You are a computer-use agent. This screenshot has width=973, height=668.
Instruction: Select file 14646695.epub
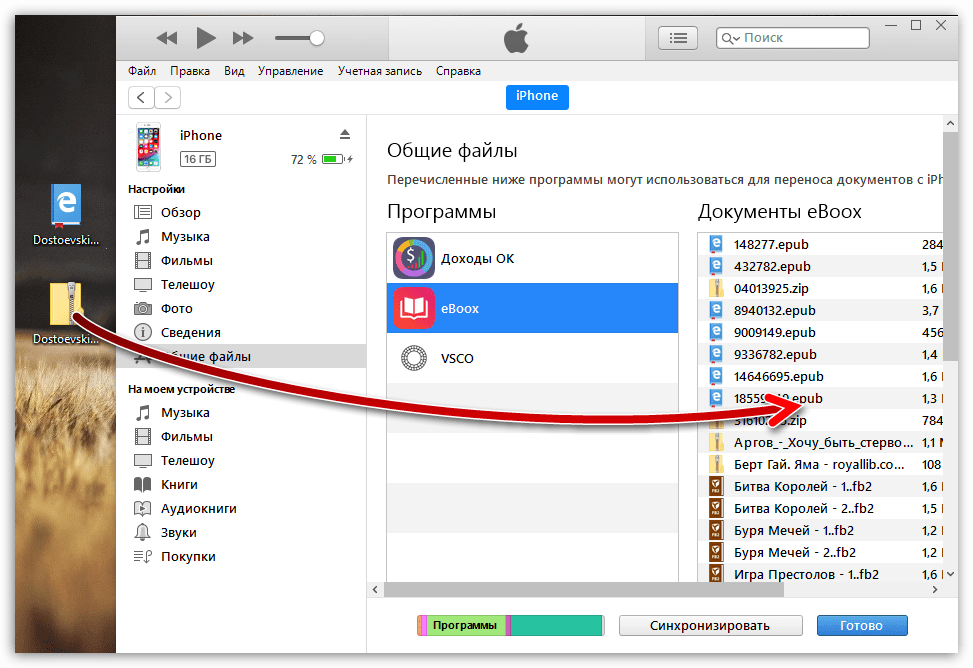tap(820, 377)
